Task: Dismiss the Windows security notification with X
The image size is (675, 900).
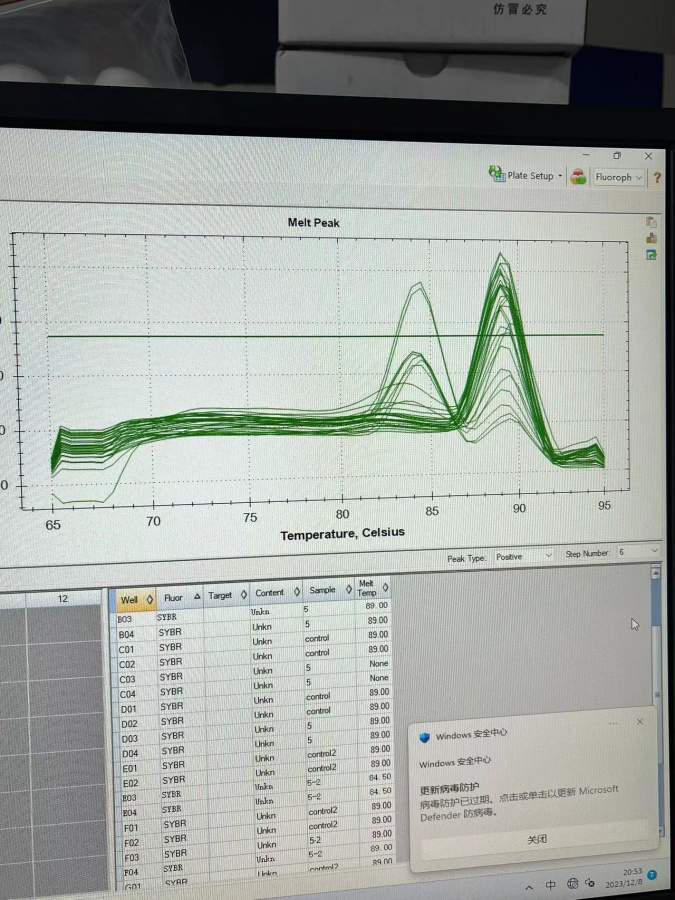Action: pos(640,721)
